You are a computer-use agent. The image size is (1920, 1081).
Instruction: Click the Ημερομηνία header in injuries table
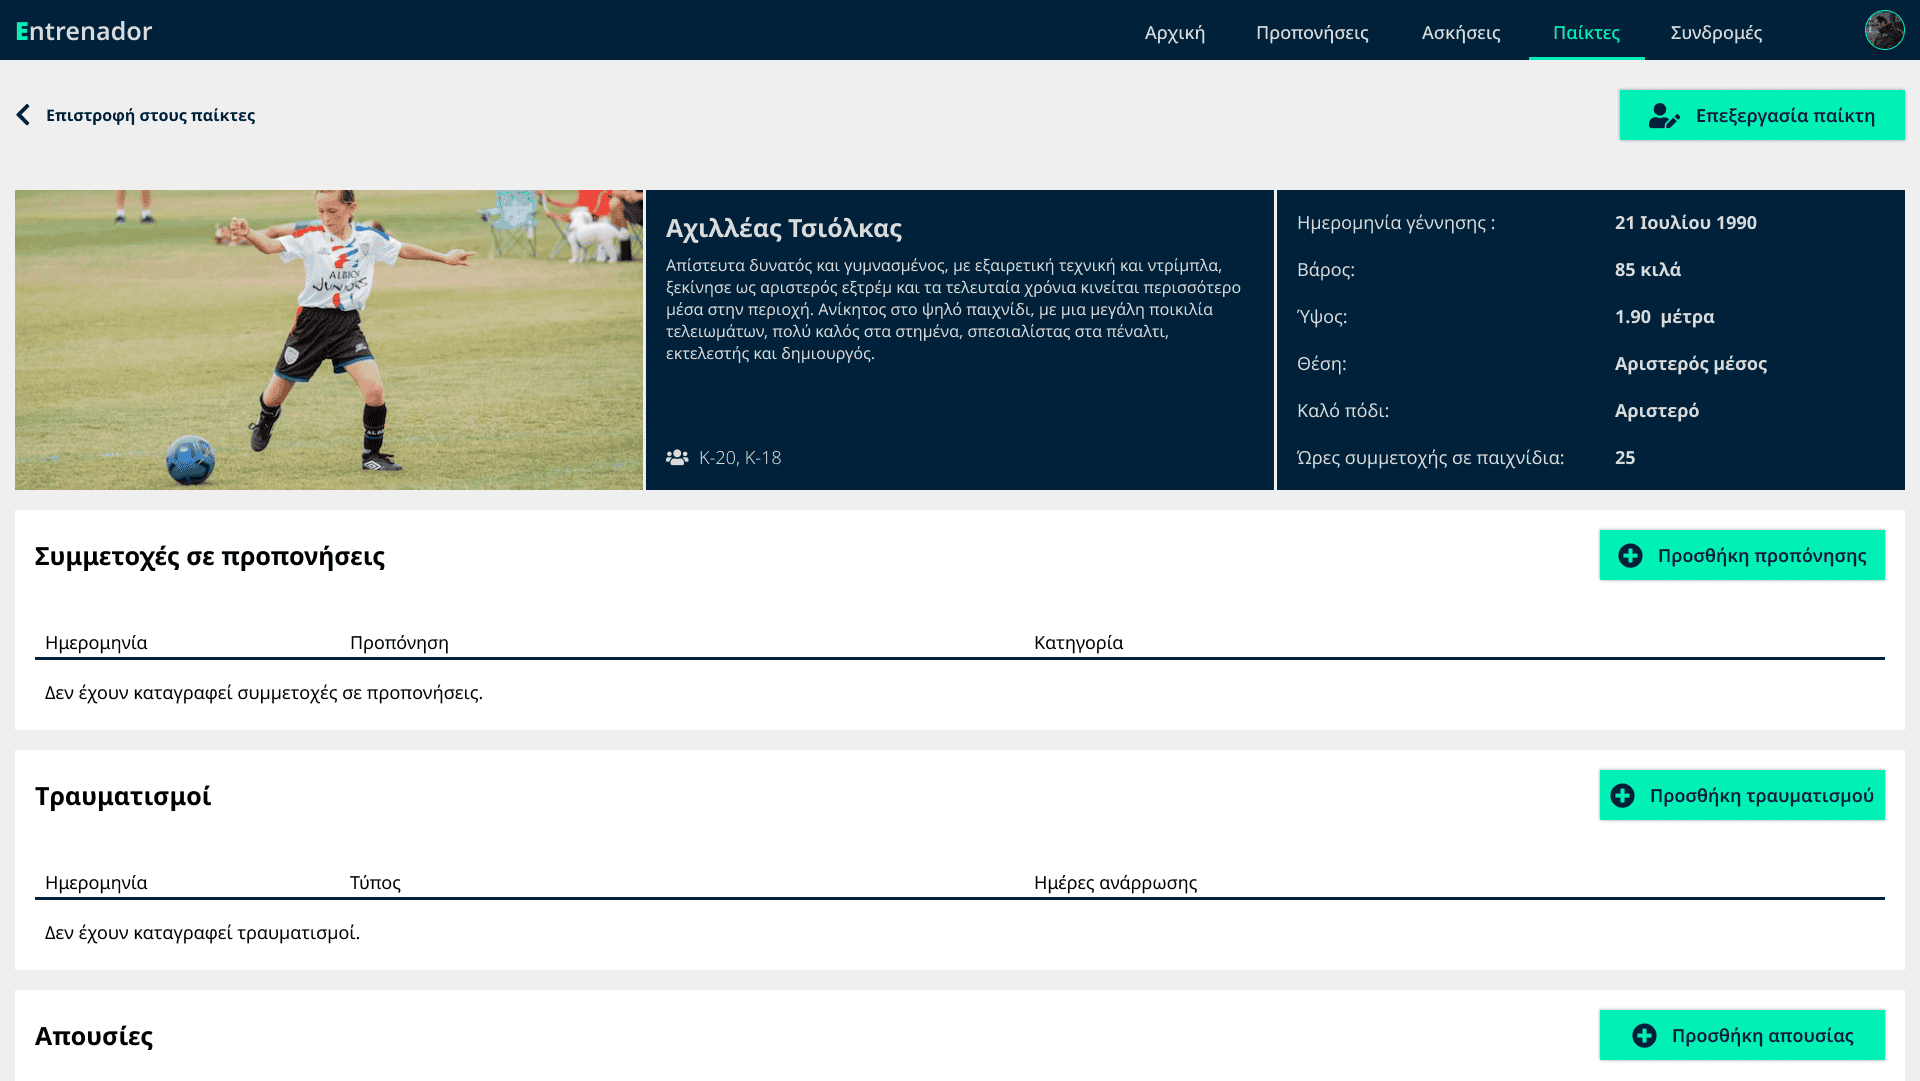pyautogui.click(x=96, y=882)
